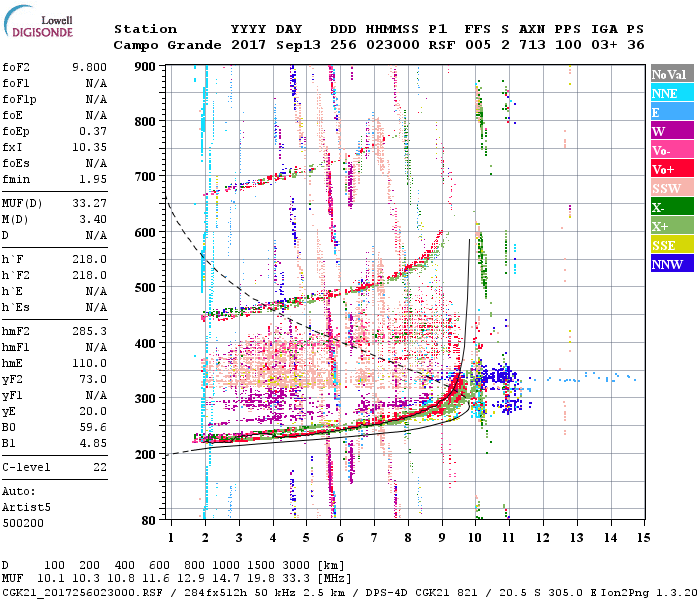Click the 900 km height axis label
The image size is (700, 600).
click(x=145, y=67)
